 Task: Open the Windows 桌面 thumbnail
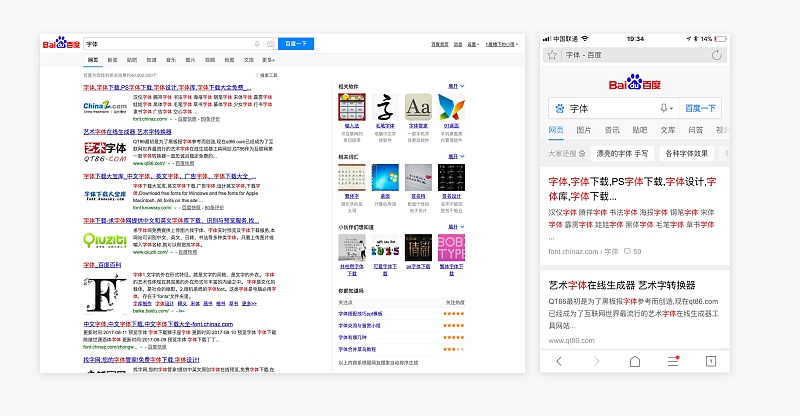[x=385, y=178]
